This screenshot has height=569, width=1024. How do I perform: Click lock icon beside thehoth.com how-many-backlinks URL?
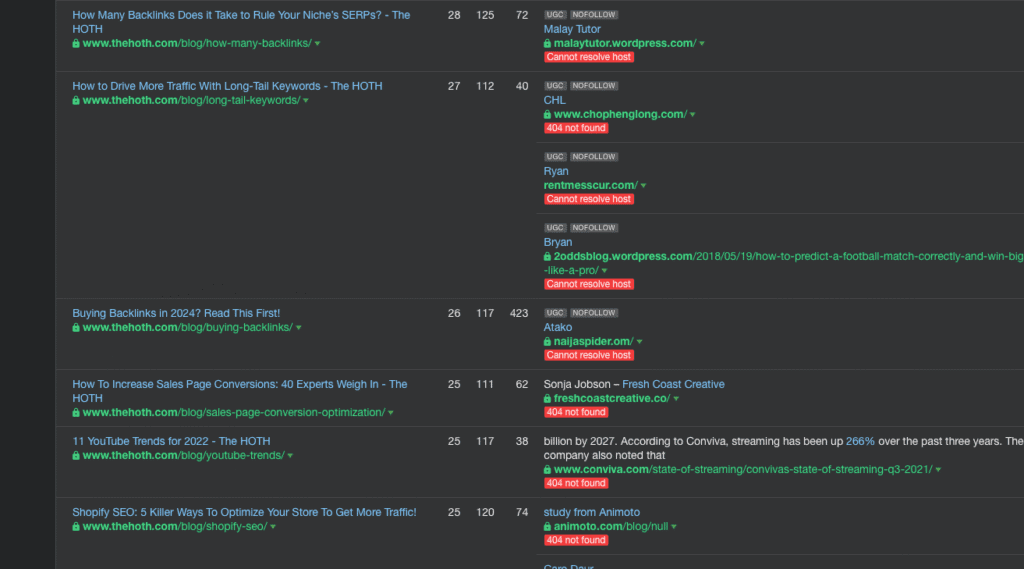[76, 44]
